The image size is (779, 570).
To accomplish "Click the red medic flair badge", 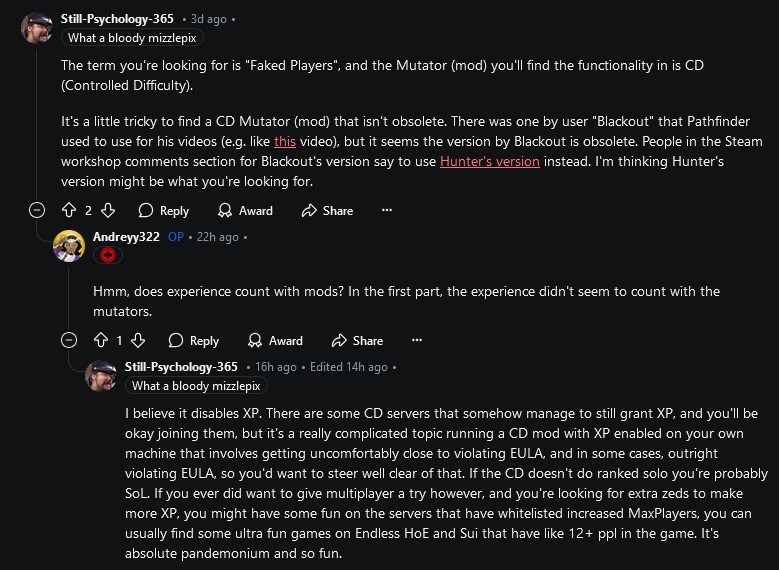I will point(108,255).
